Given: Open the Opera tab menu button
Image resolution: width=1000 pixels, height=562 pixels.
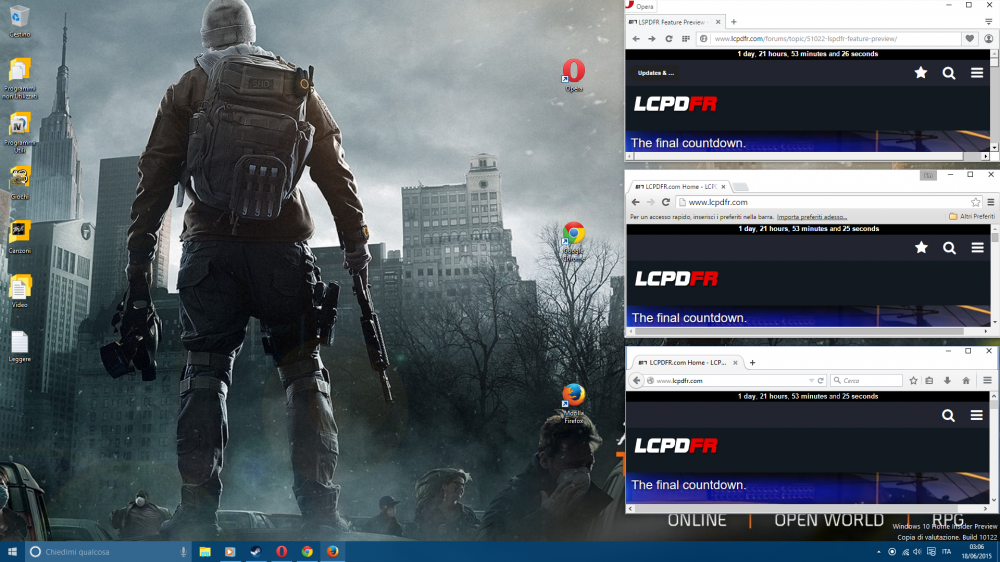Looking at the screenshot, I should tap(989, 22).
